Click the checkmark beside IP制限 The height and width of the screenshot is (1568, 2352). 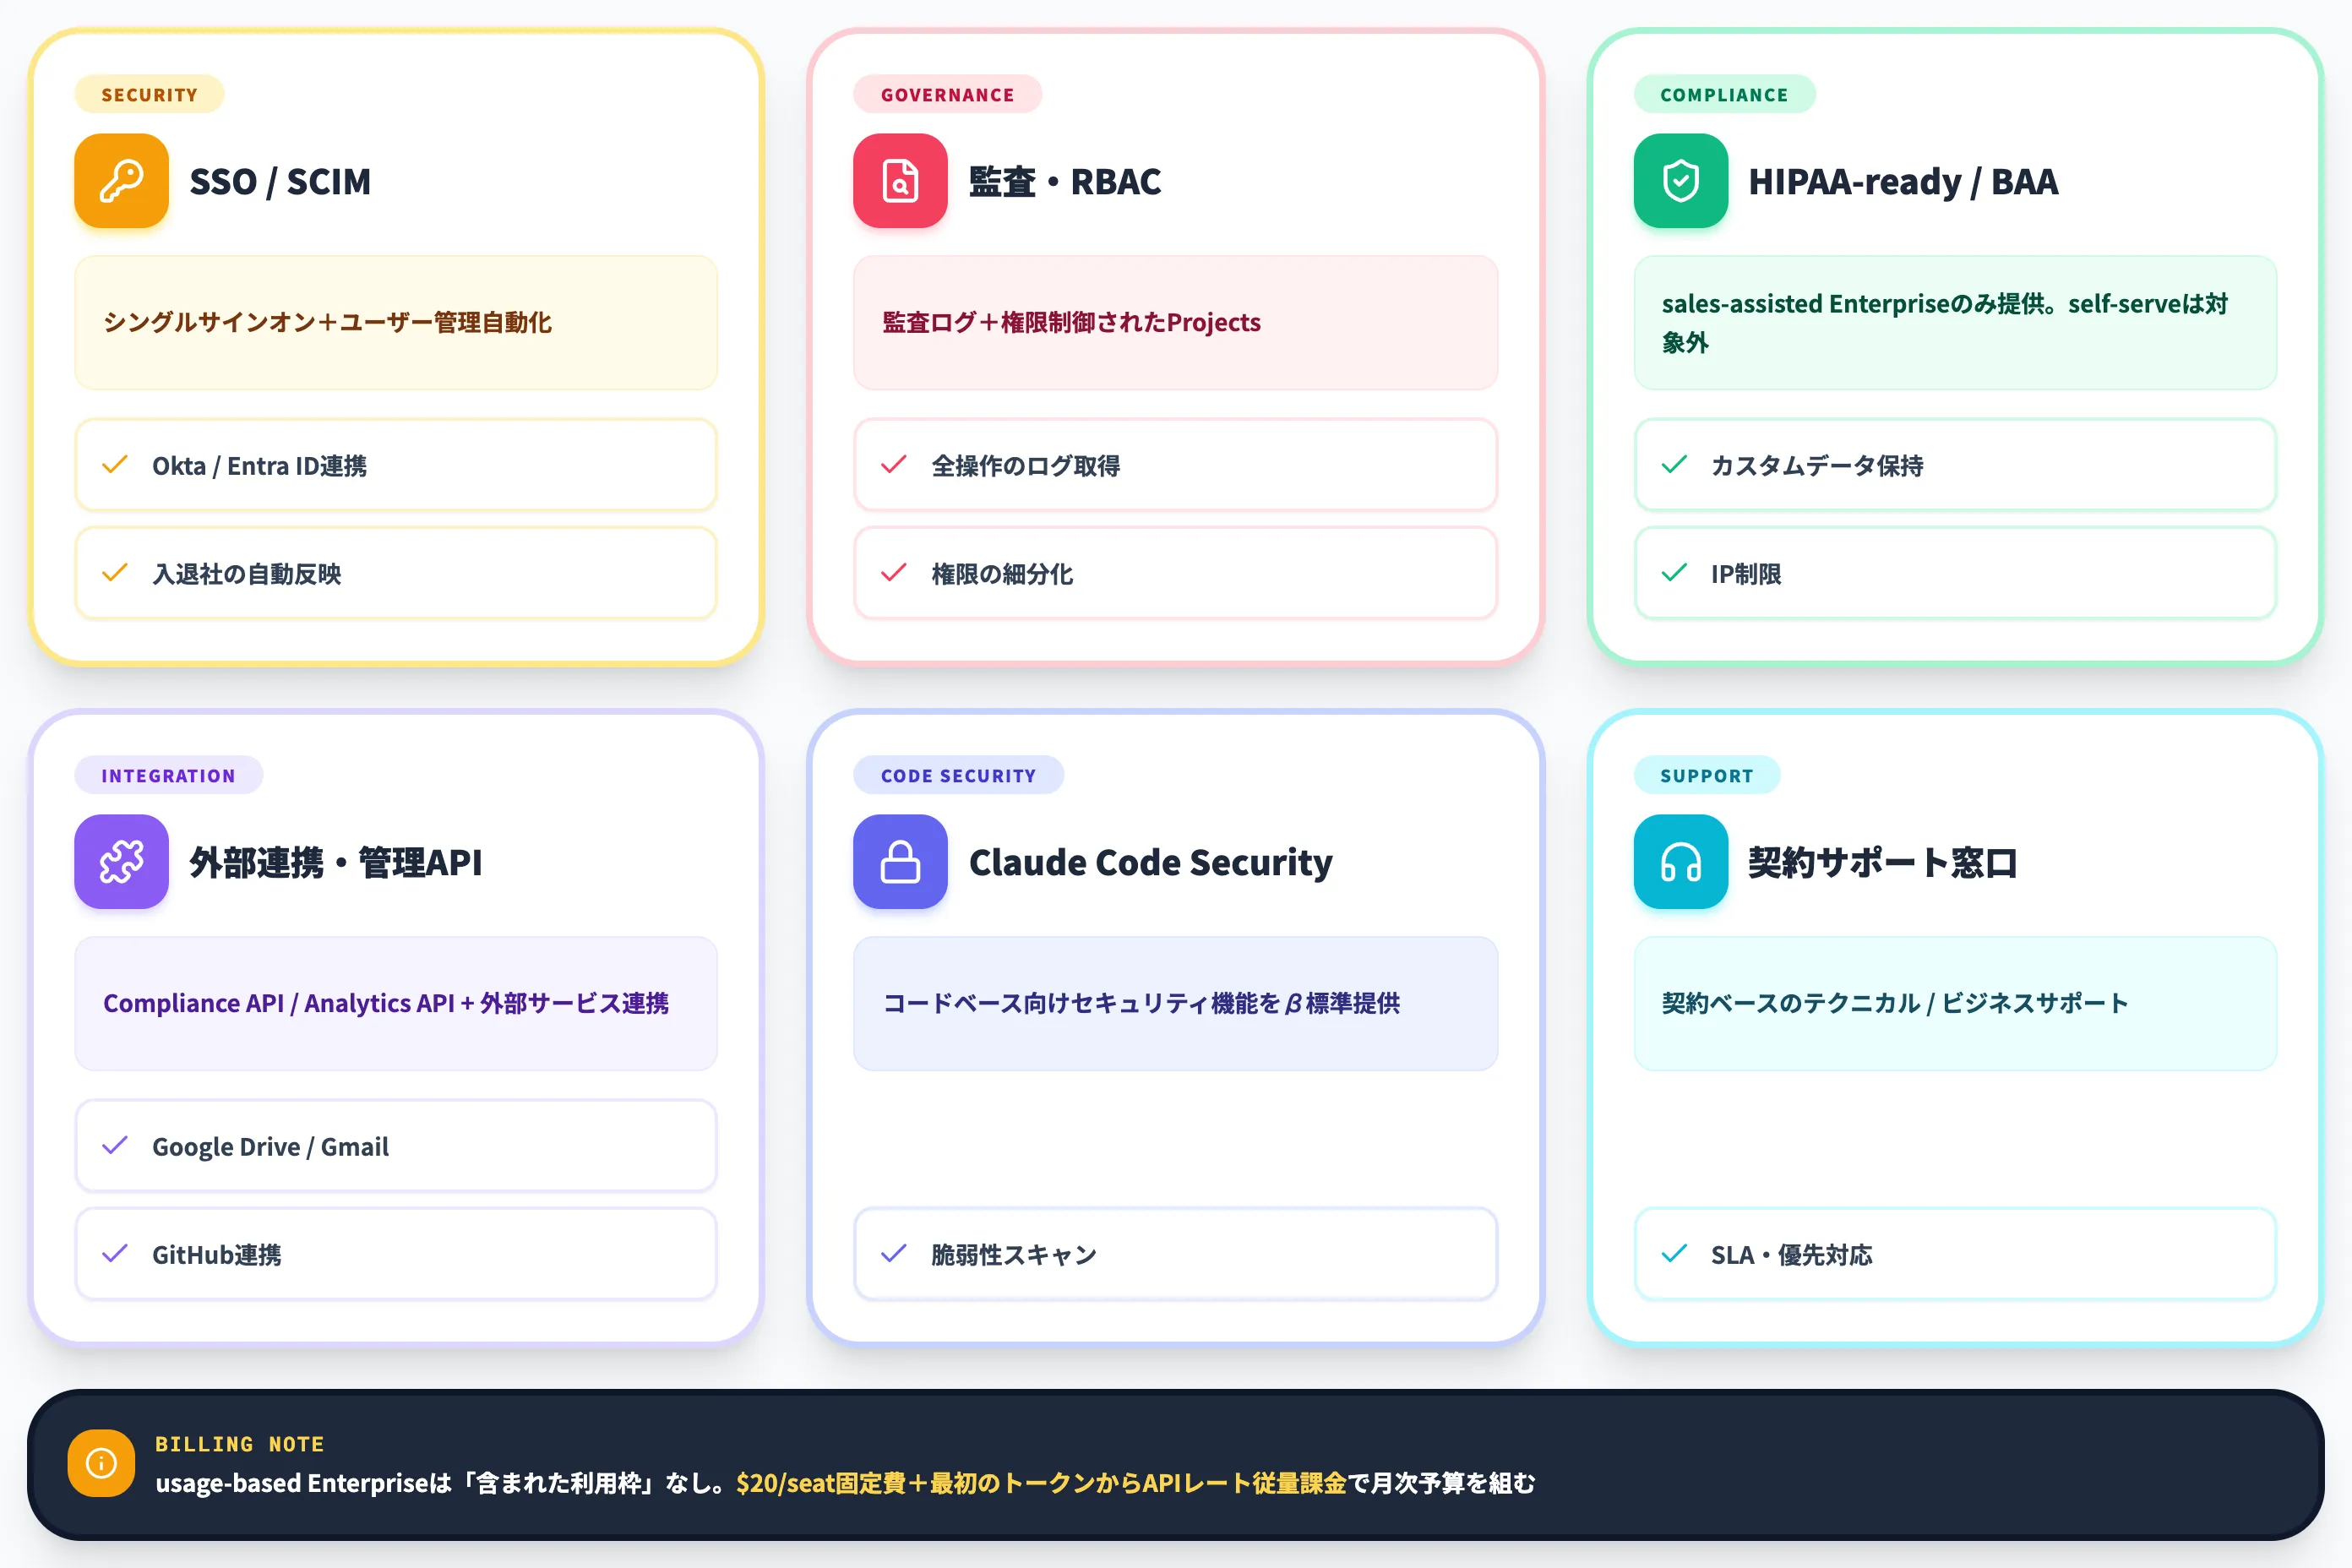1674,573
